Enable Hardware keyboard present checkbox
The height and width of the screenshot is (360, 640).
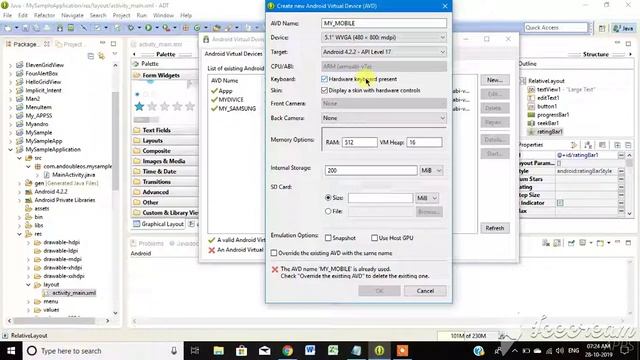tap(324, 79)
